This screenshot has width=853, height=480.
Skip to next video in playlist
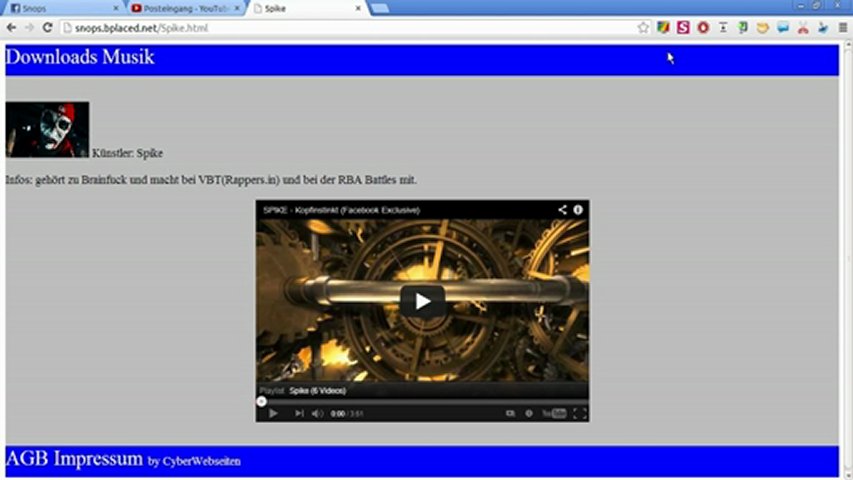[x=299, y=413]
